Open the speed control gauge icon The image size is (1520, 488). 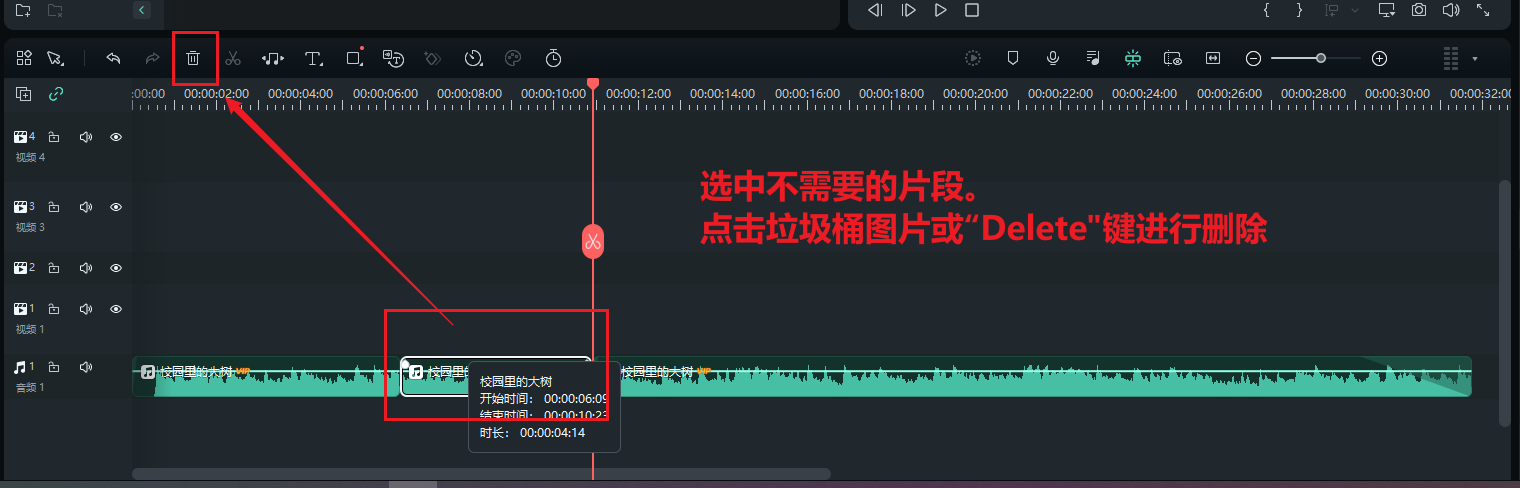click(x=474, y=59)
